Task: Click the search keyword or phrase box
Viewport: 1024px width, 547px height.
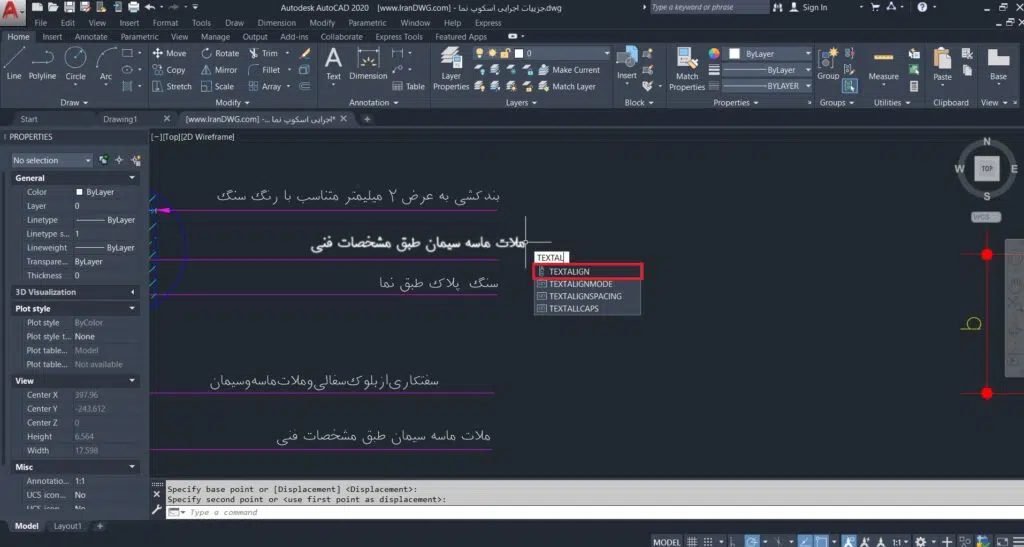Action: pos(709,7)
